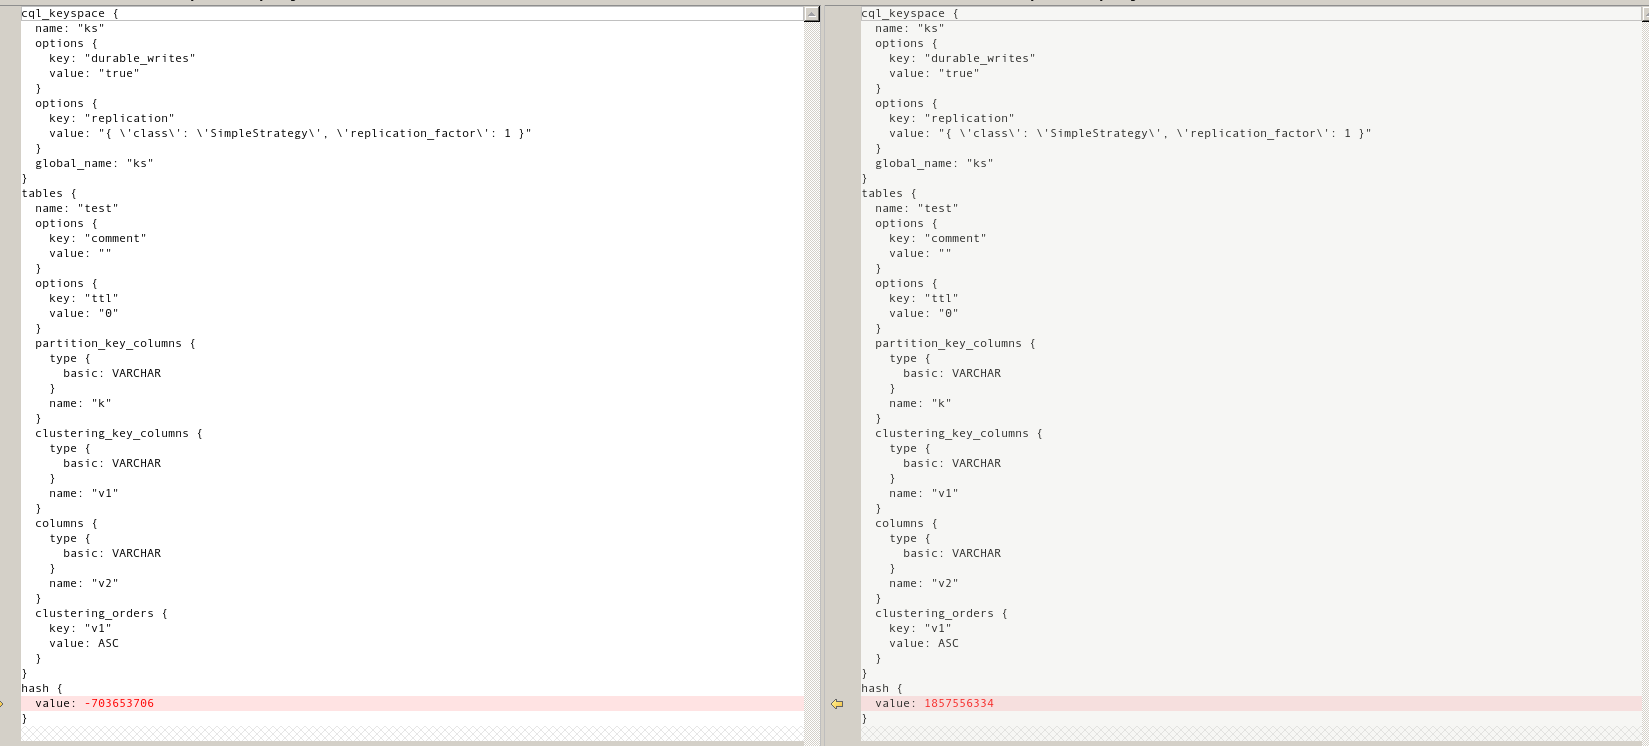Click the left-pointing merge arrow beside the right hash value
1649x746 pixels.
(837, 704)
